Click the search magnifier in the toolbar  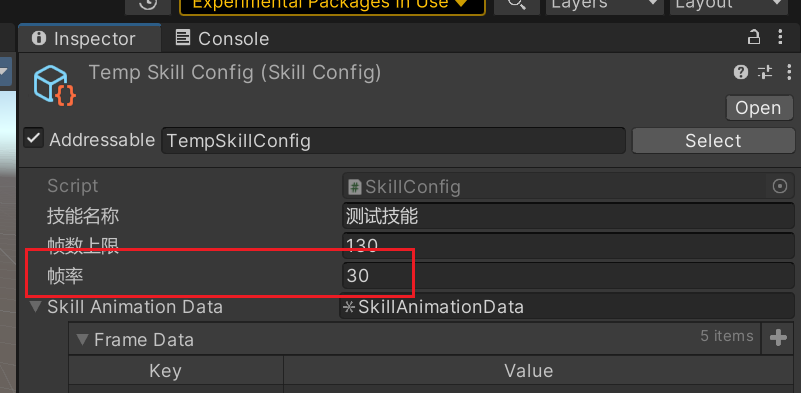tap(517, 4)
